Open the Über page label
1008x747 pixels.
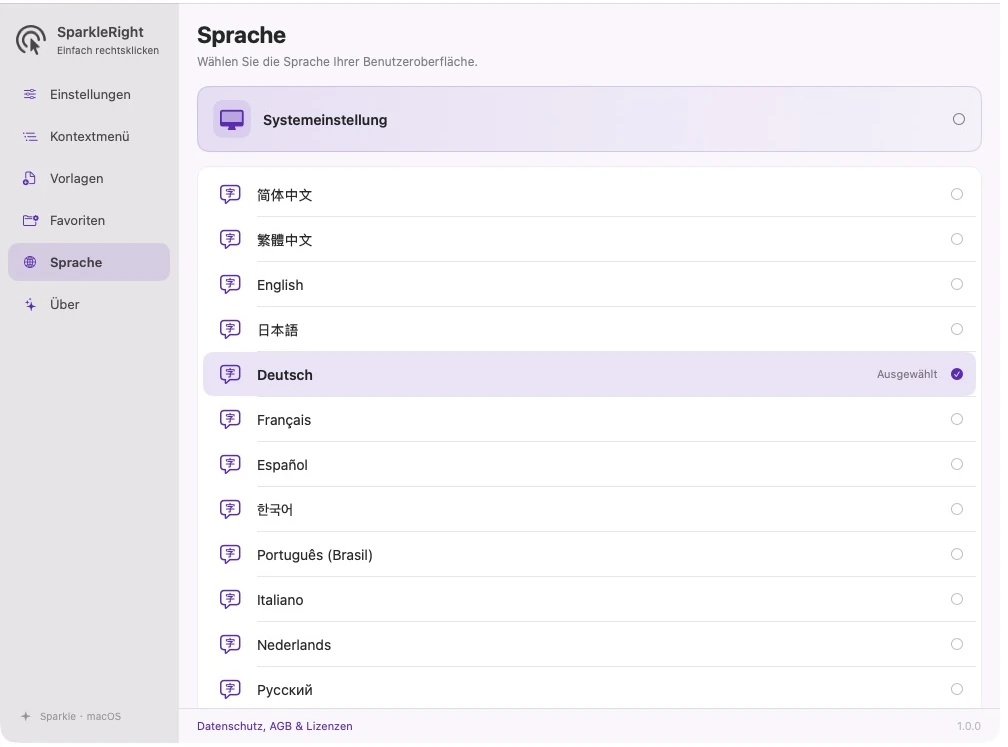(65, 304)
